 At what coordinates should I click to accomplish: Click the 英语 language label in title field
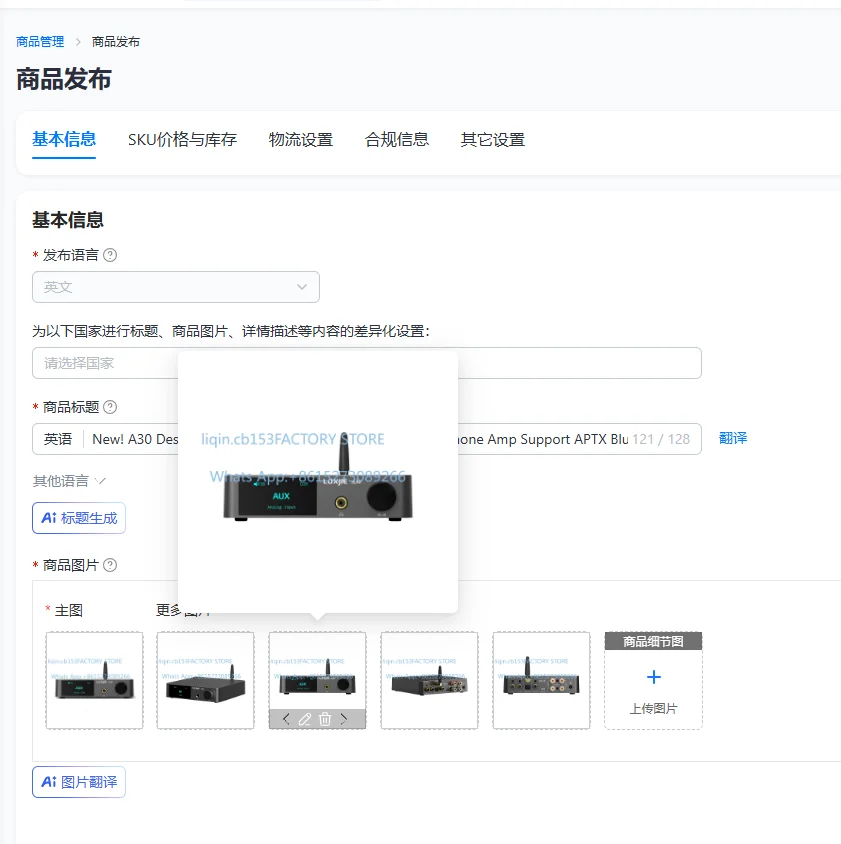click(58, 439)
